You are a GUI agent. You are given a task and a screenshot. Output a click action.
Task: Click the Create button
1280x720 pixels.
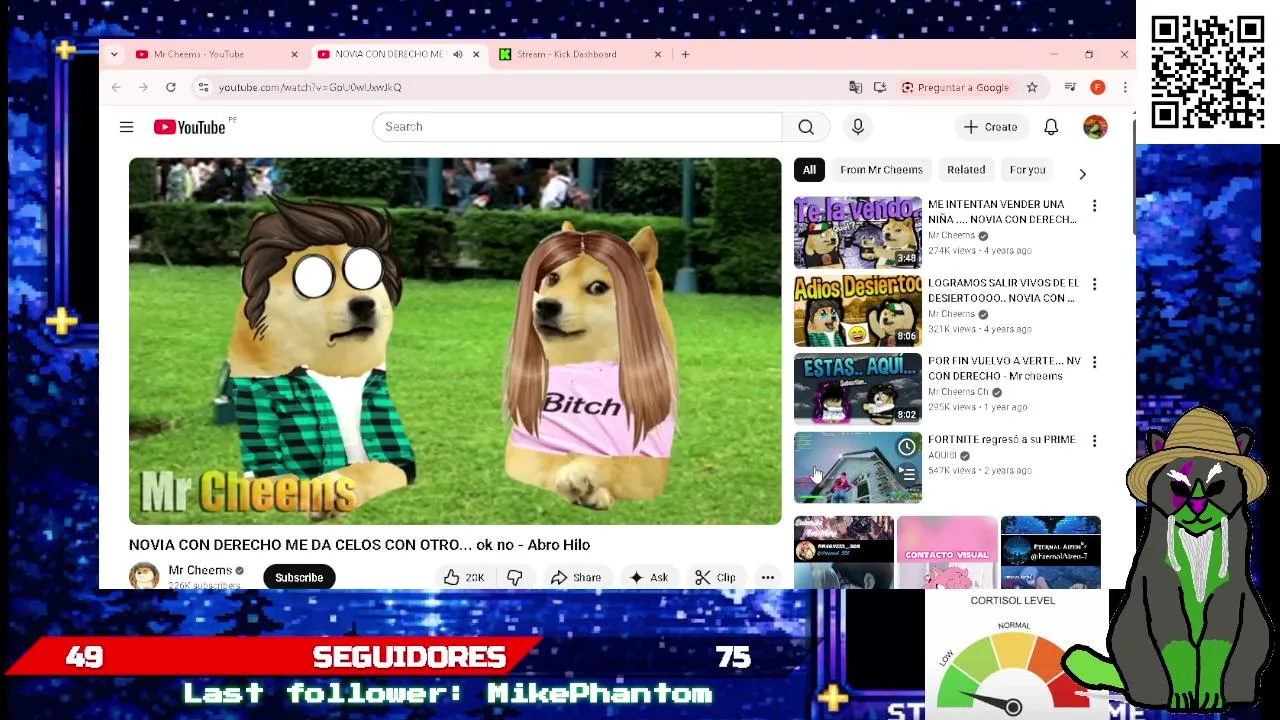[x=990, y=127]
